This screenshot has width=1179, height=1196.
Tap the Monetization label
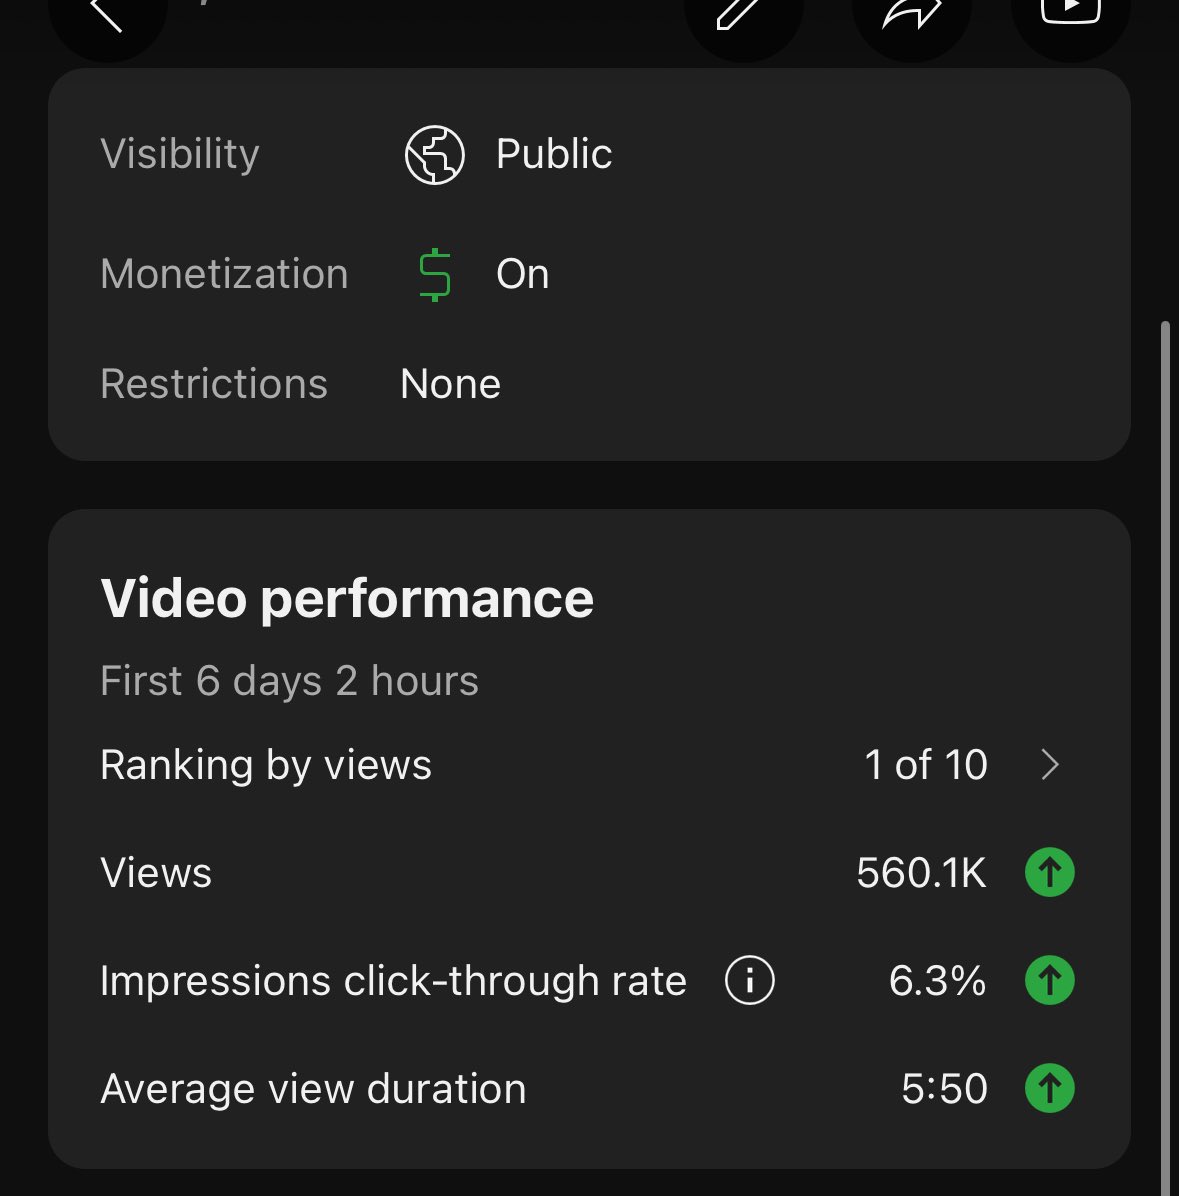tap(224, 274)
